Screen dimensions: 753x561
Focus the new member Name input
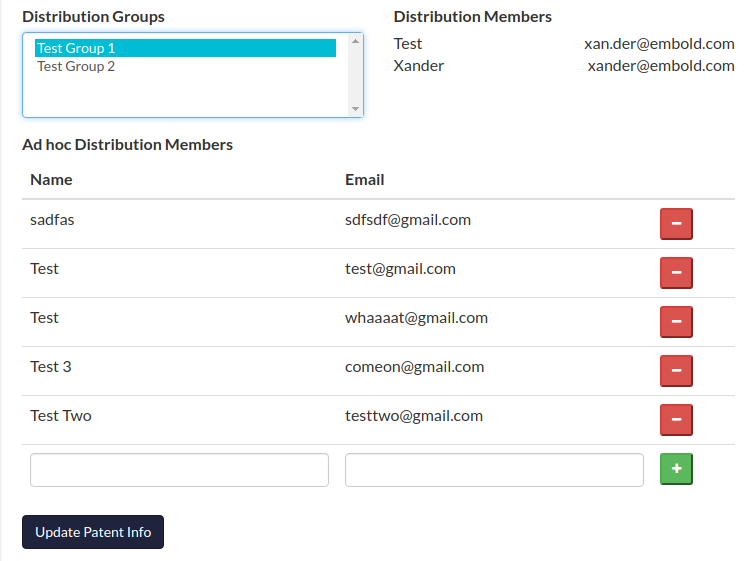click(x=179, y=470)
